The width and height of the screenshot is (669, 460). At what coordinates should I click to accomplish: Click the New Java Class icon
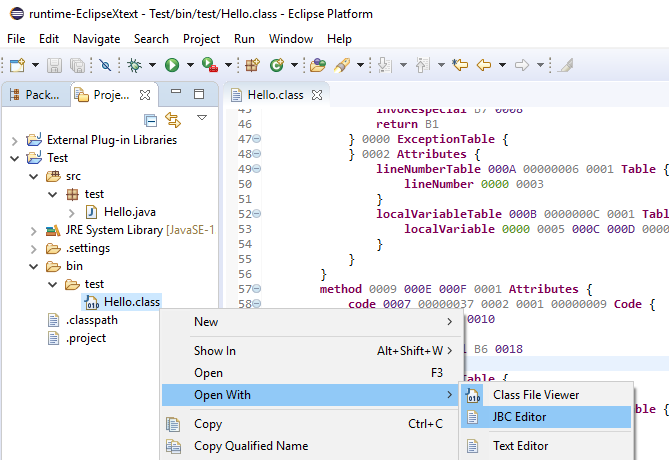tap(277, 65)
